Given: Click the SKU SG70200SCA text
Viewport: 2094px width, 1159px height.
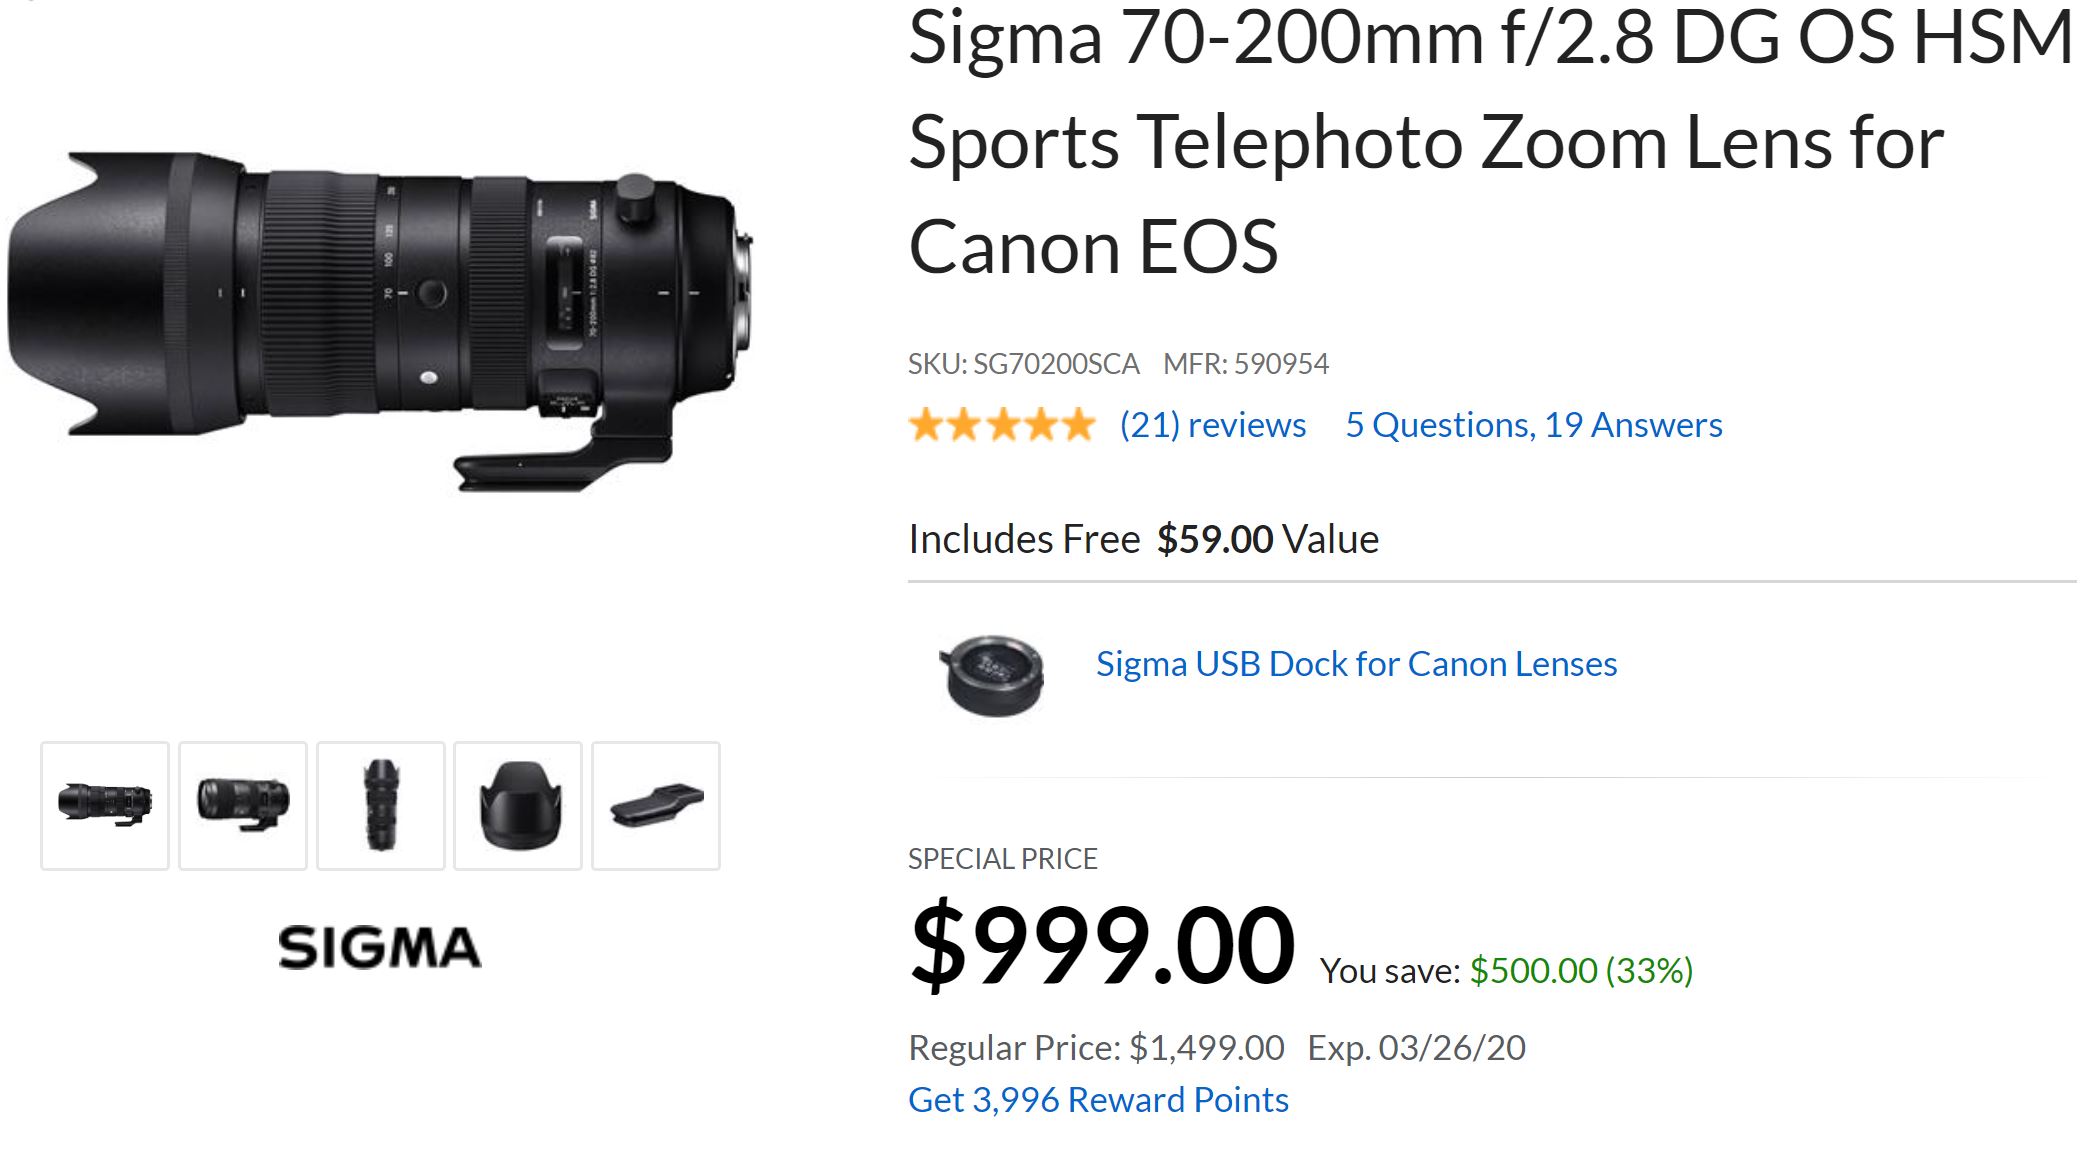Looking at the screenshot, I should [x=1023, y=364].
